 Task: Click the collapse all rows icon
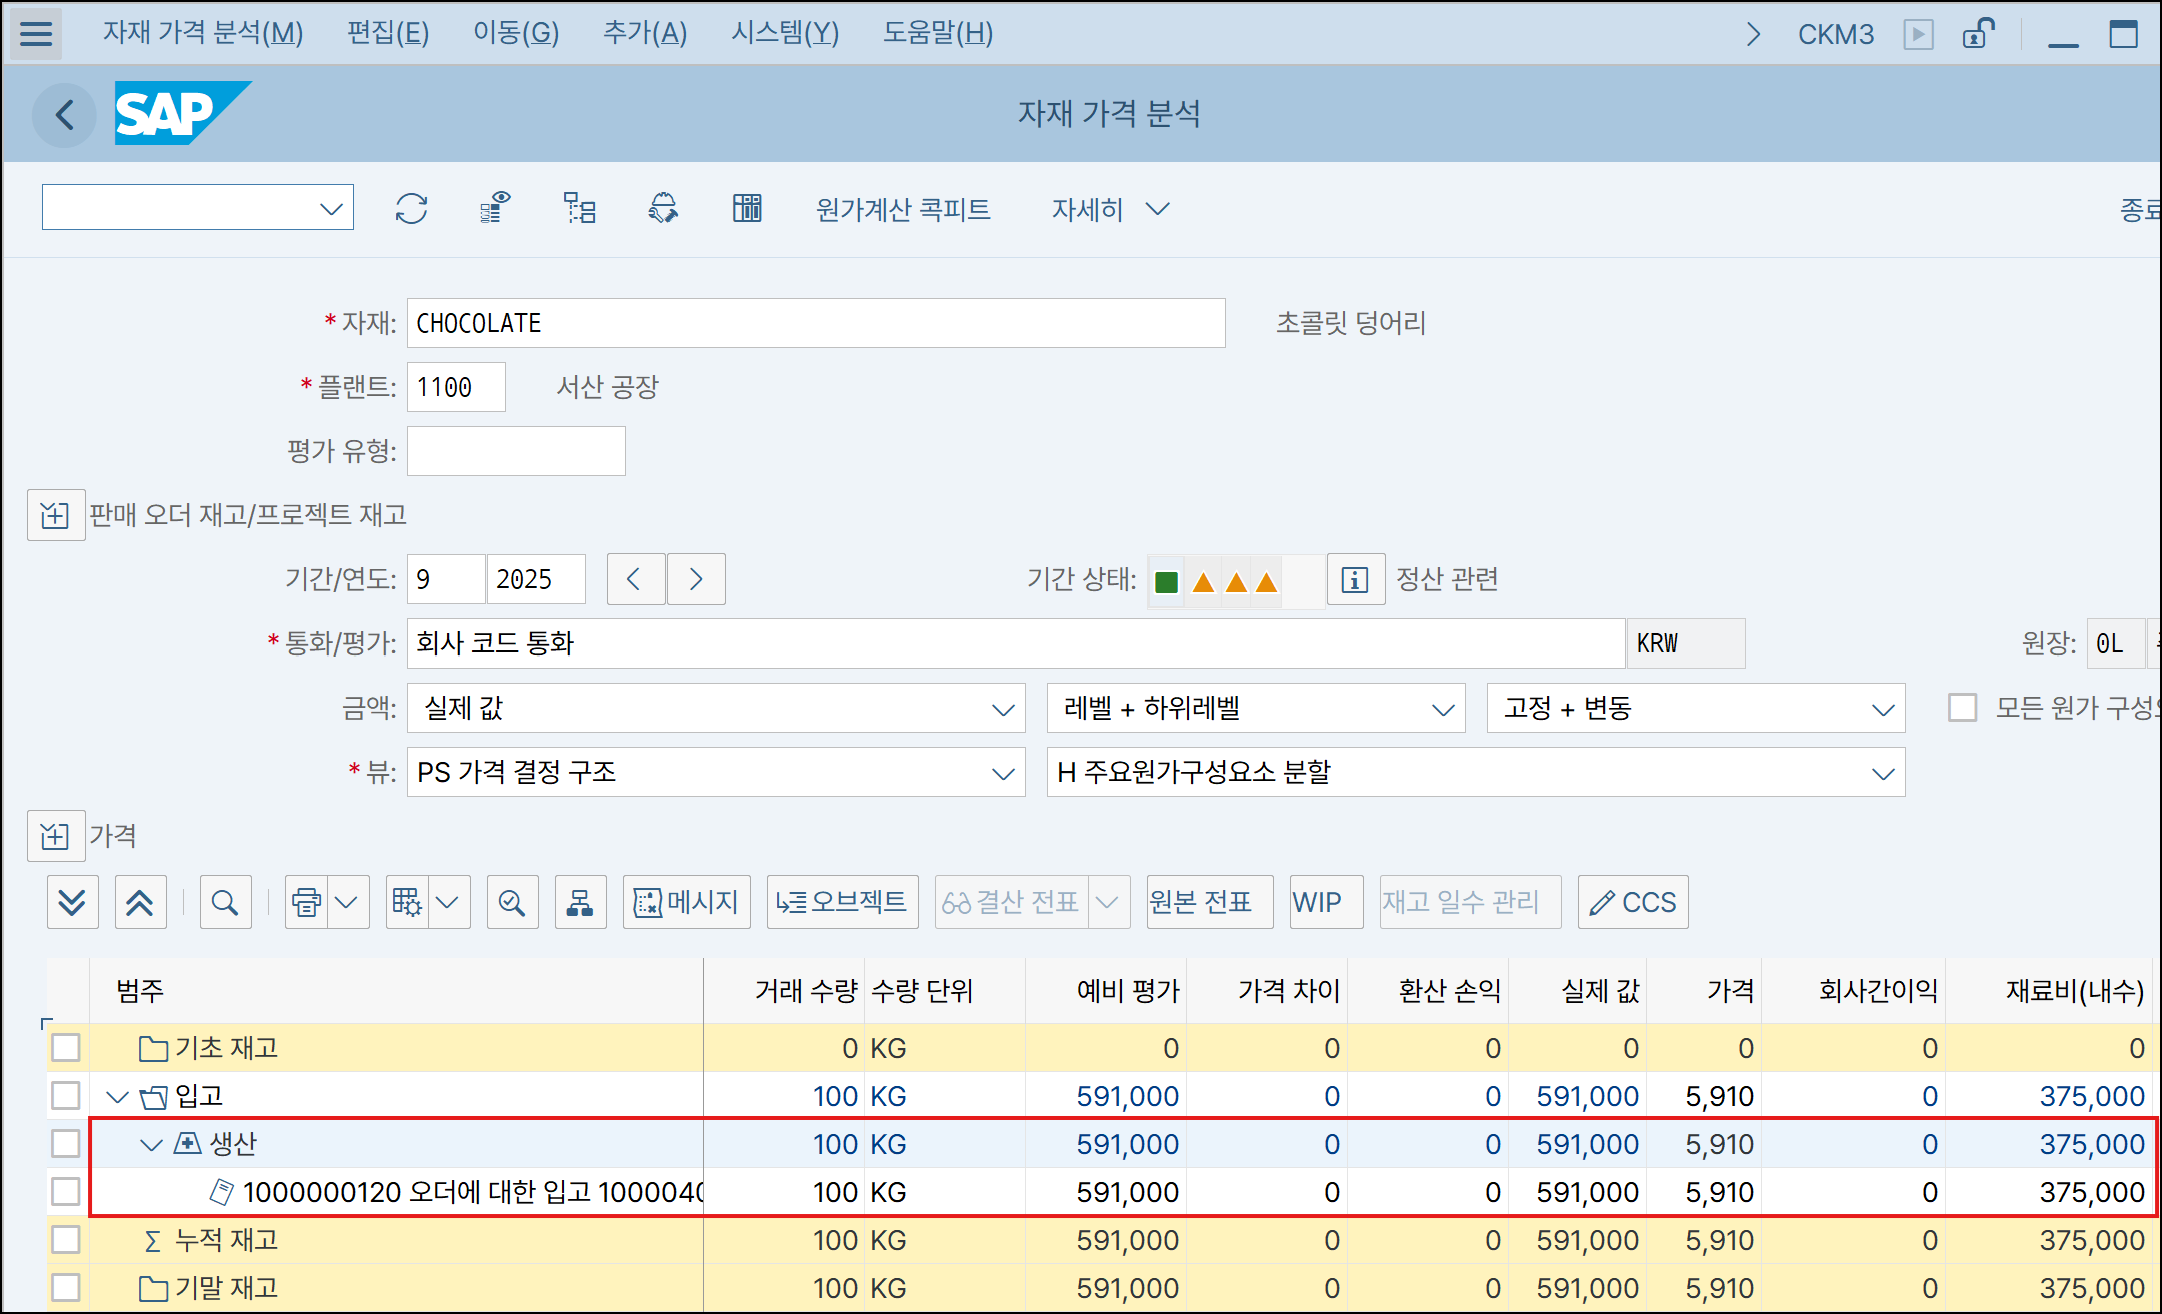pyautogui.click(x=140, y=902)
